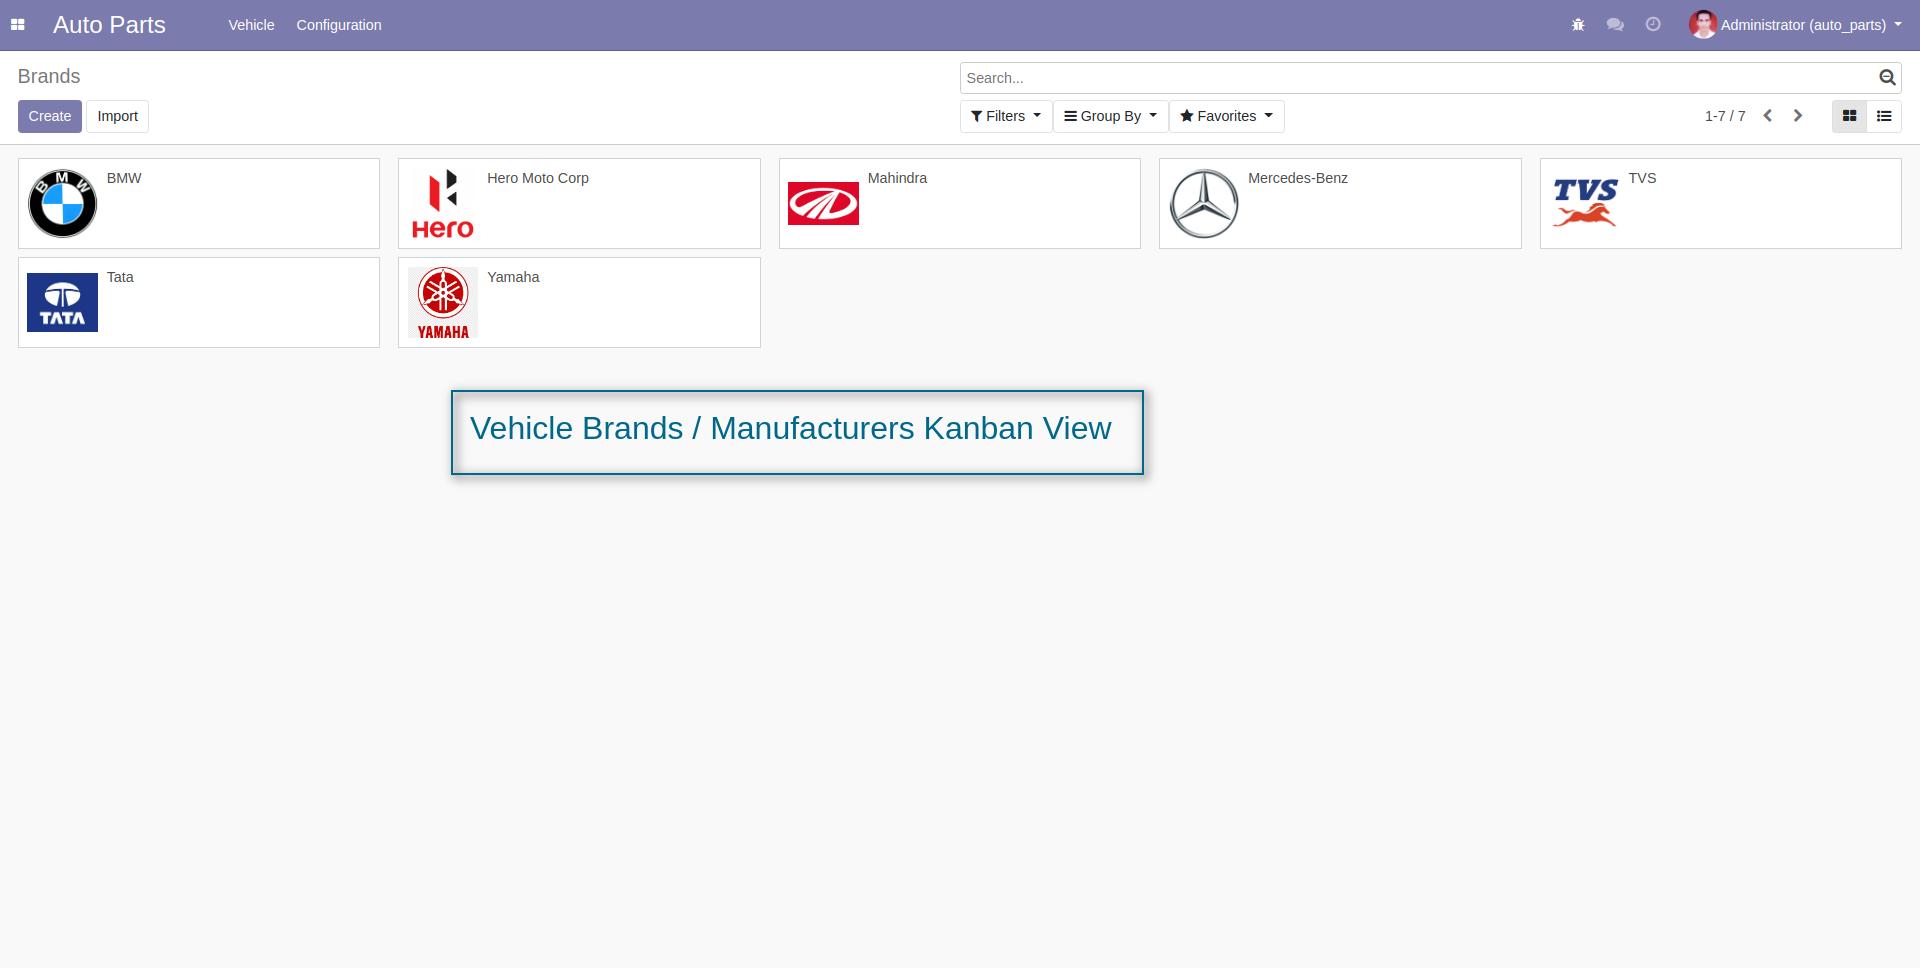Focus the Search input field
The image size is (1920, 968).
click(1418, 78)
